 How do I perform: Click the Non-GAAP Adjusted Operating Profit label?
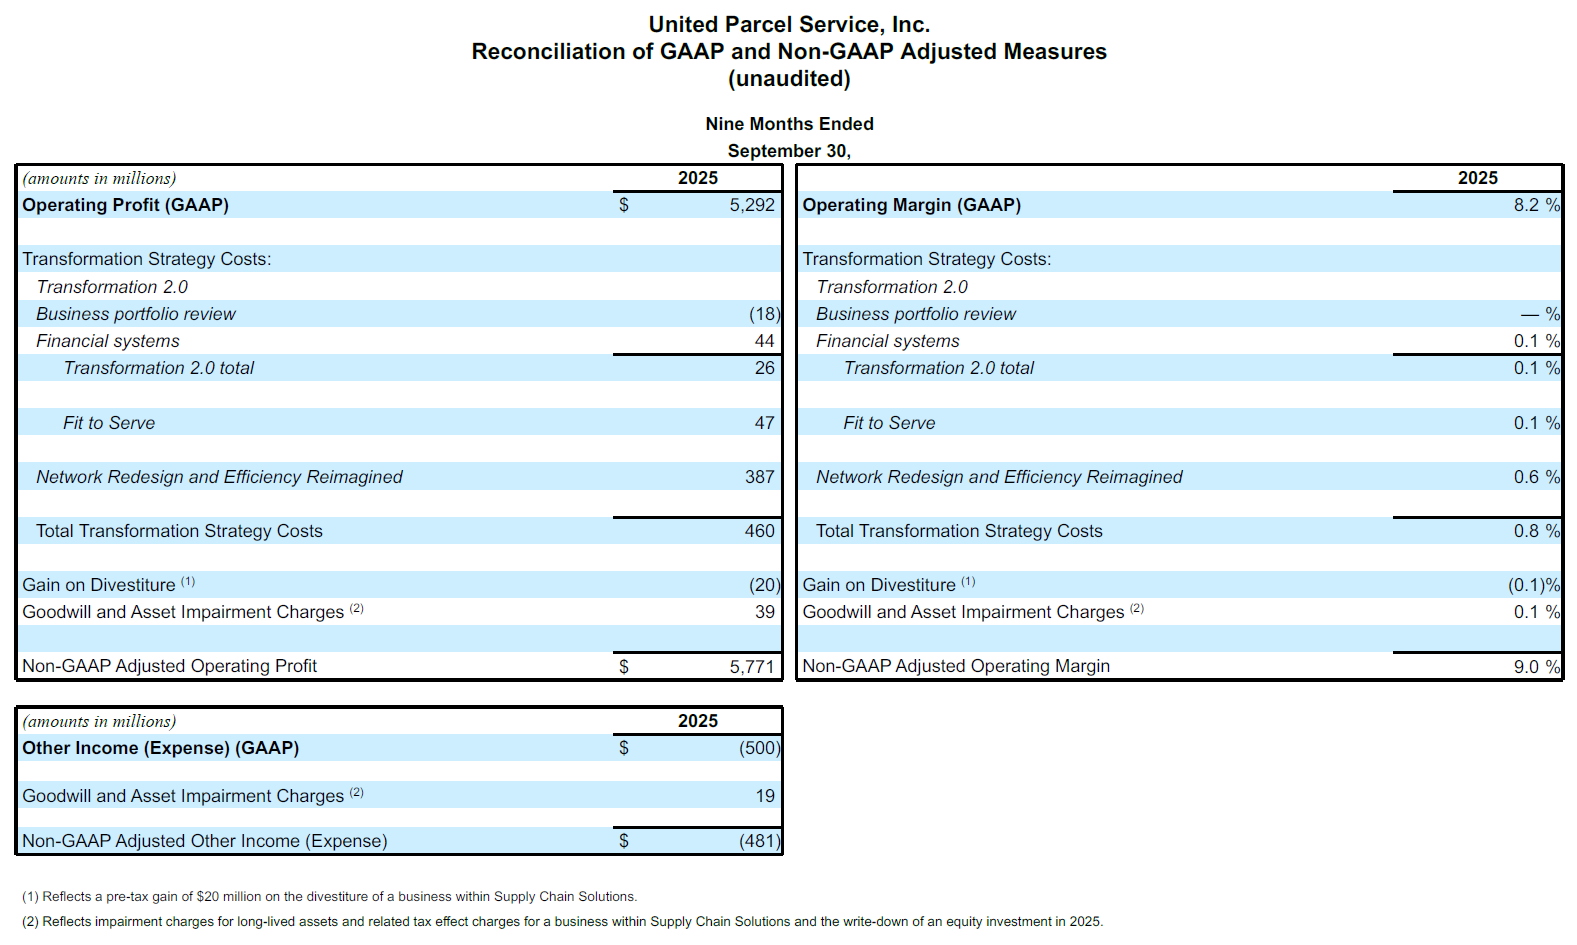pos(169,666)
